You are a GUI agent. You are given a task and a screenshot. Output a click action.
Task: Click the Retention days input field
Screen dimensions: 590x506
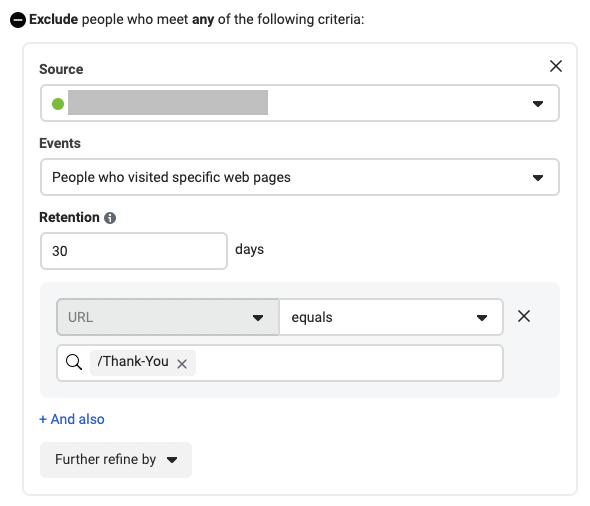click(134, 251)
